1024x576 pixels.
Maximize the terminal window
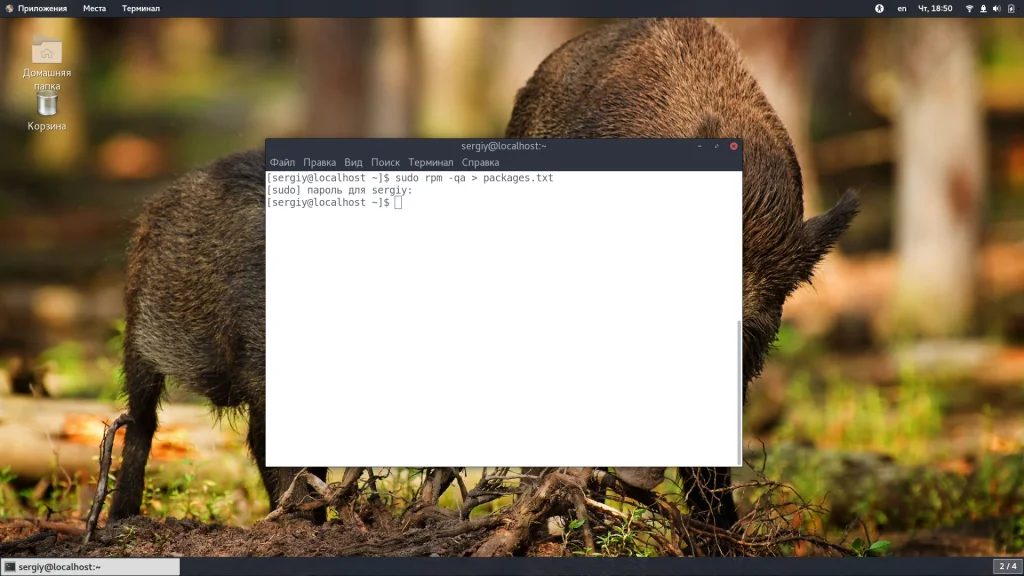click(716, 146)
